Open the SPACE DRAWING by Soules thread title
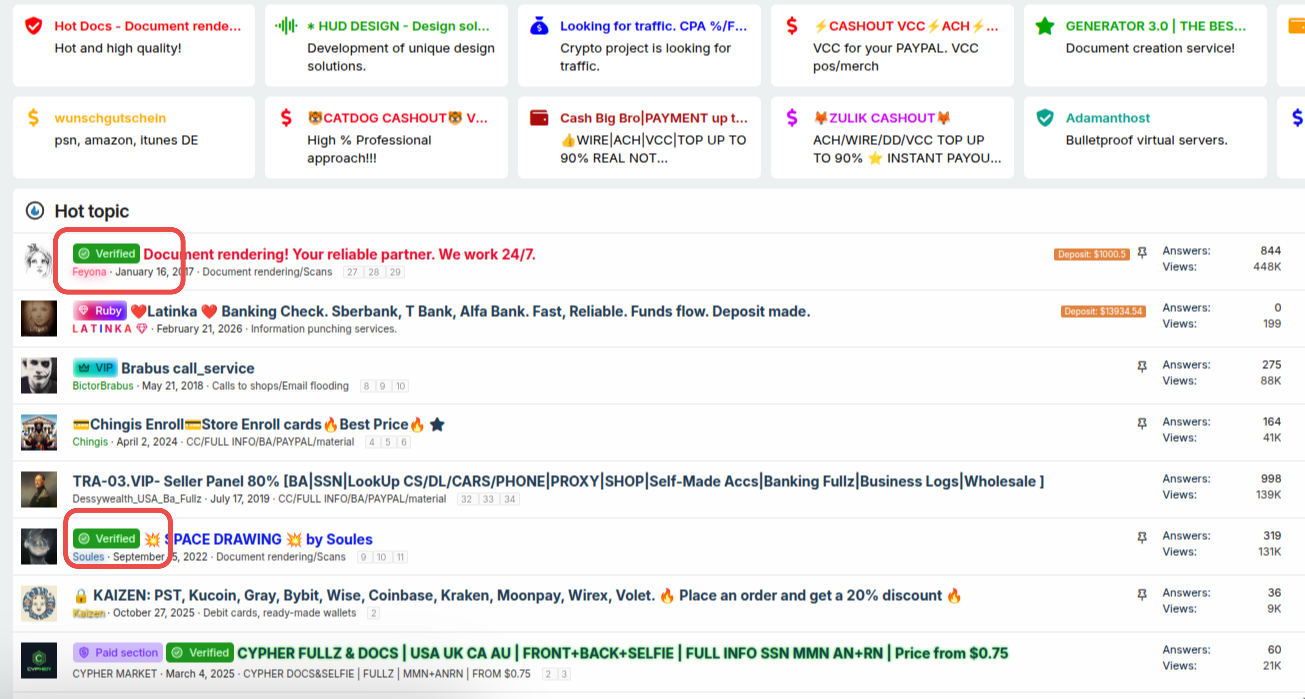The width and height of the screenshot is (1305, 699). click(x=258, y=539)
